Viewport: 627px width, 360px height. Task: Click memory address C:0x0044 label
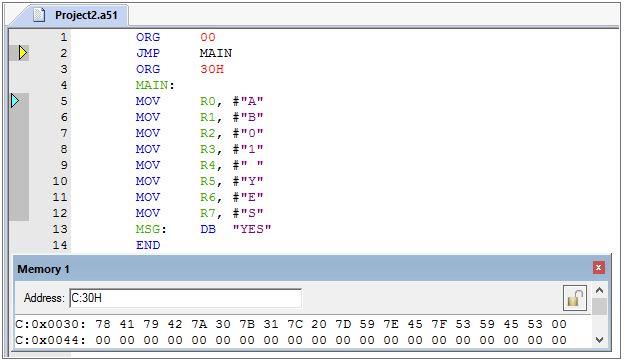51,340
